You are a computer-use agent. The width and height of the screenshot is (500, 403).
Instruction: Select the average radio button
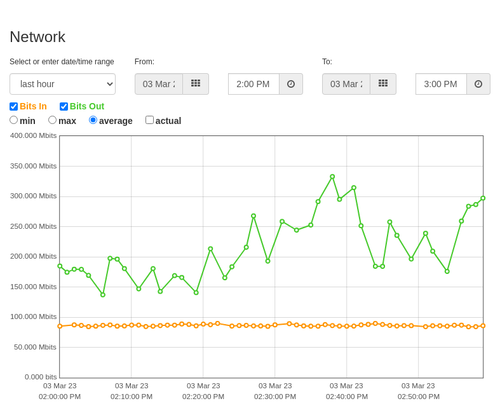pos(93,120)
